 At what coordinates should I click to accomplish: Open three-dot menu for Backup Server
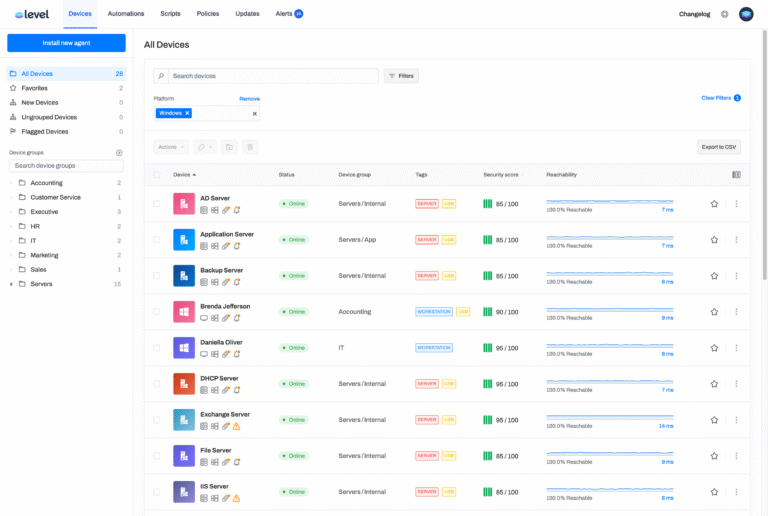click(736, 276)
